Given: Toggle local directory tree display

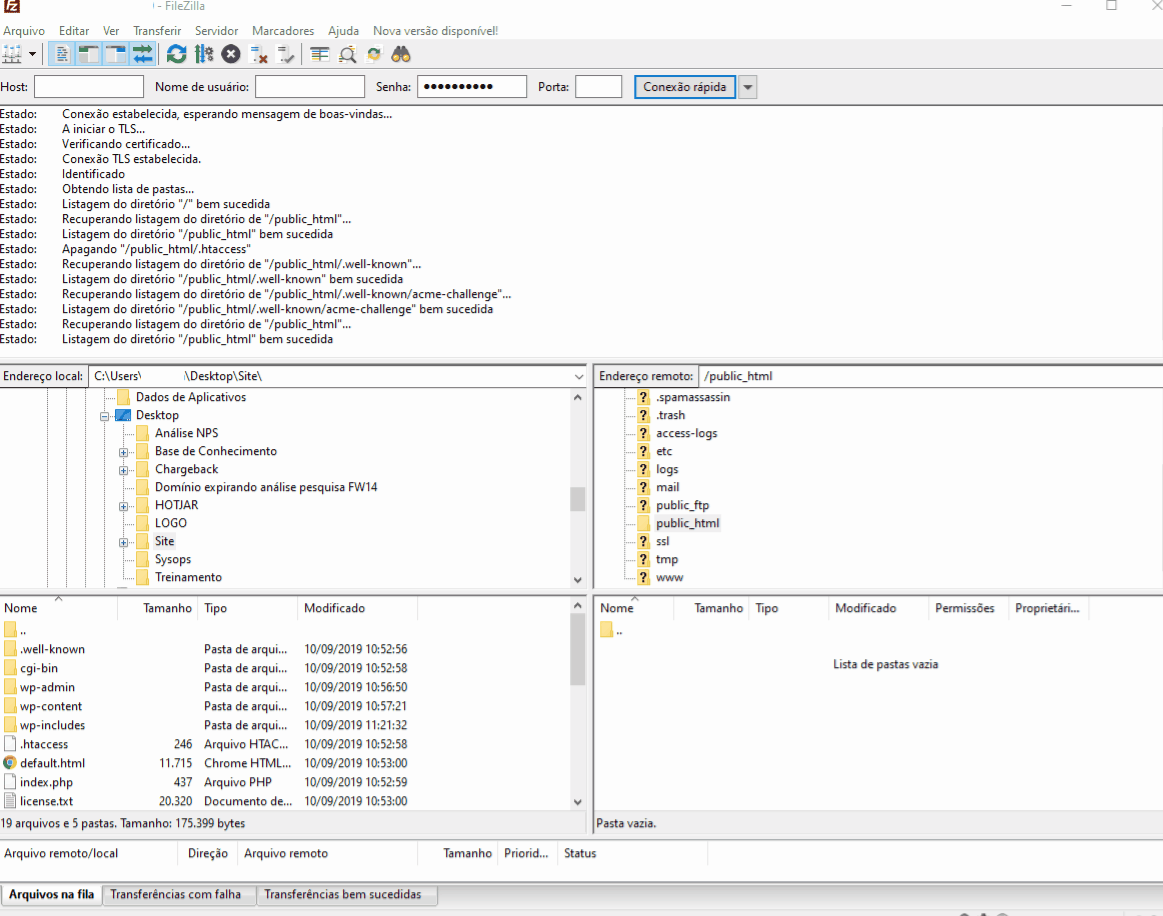Looking at the screenshot, I should click(x=89, y=54).
